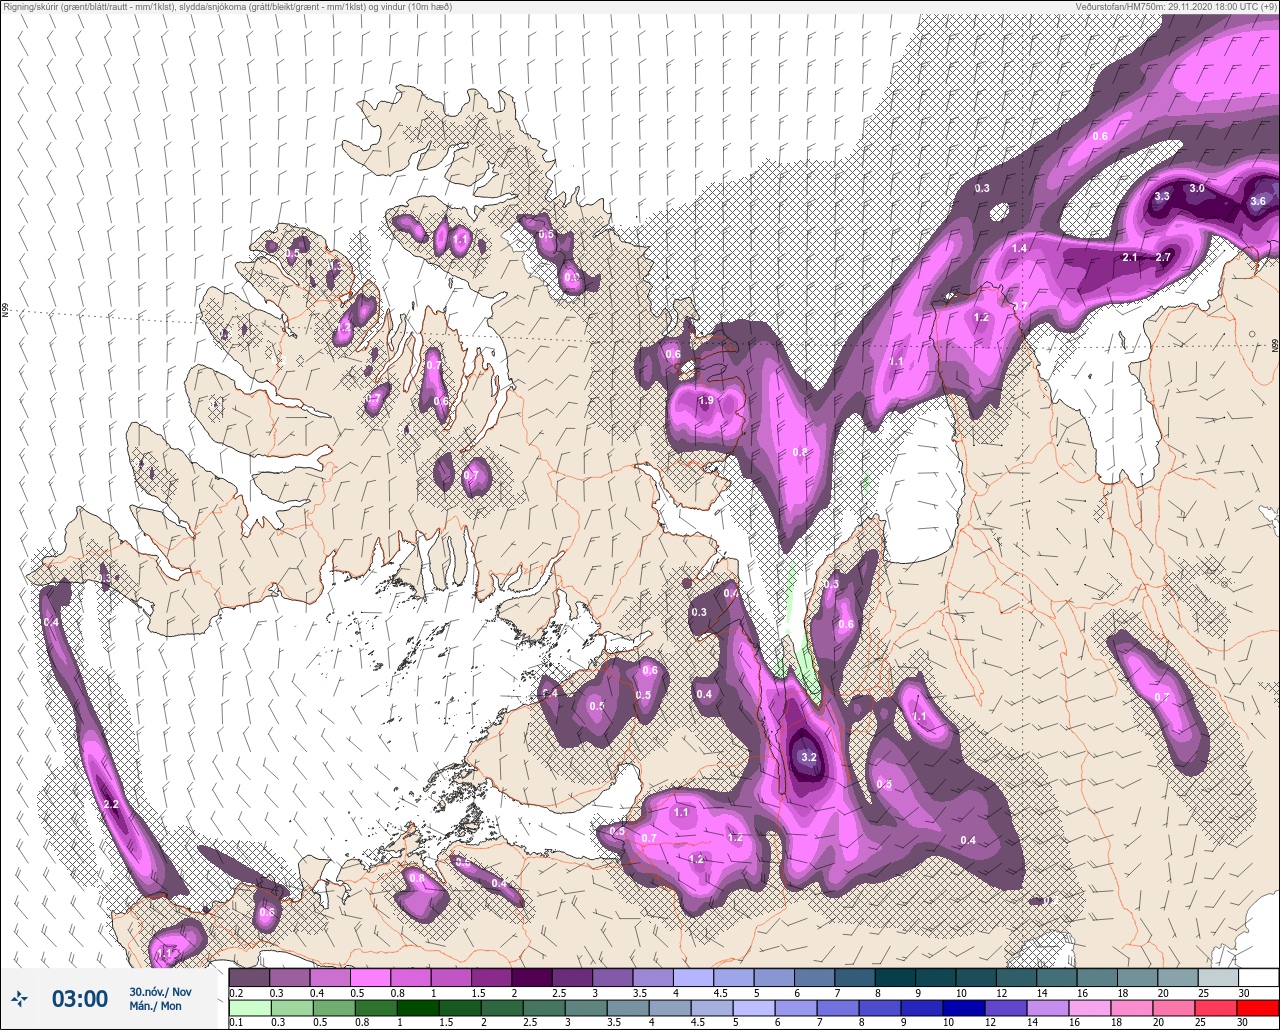The height and width of the screenshot is (1030, 1280).
Task: Click the 1.4 precipitation value on map
Action: [x=1020, y=248]
